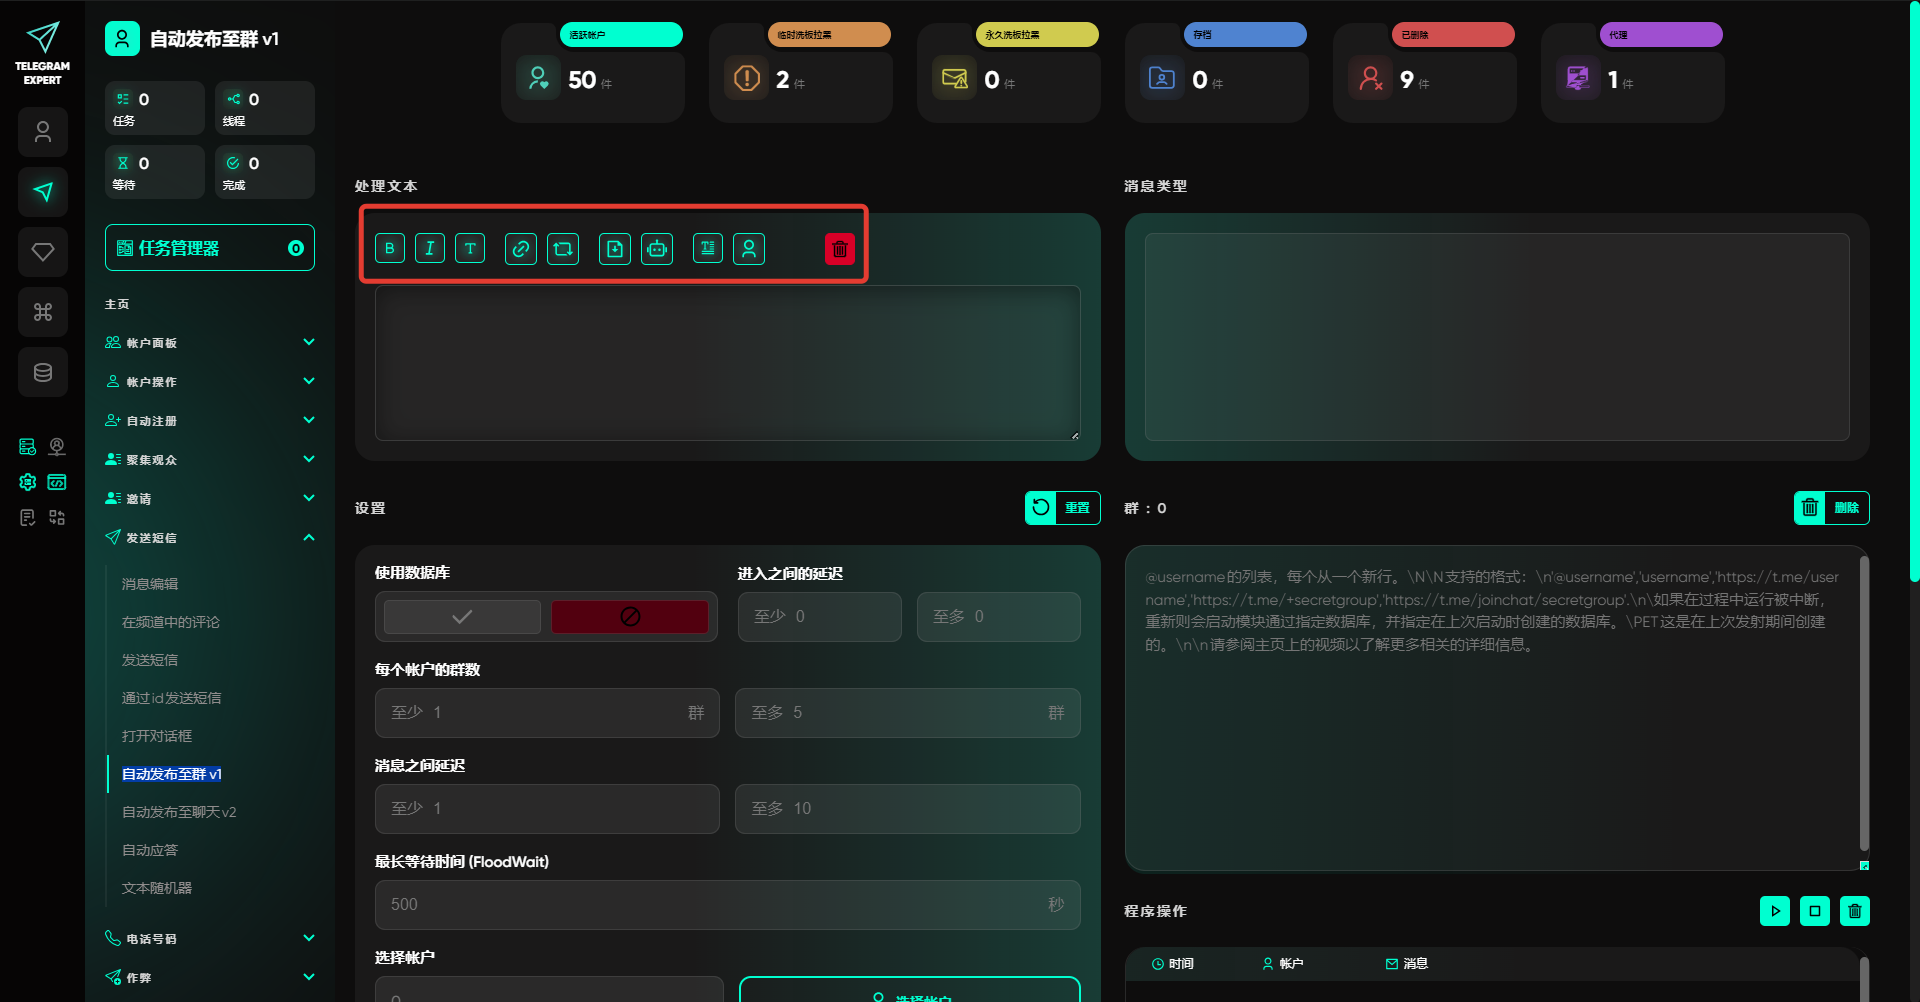Open the database icon in left sidebar
This screenshot has width=1920, height=1002.
[43, 372]
